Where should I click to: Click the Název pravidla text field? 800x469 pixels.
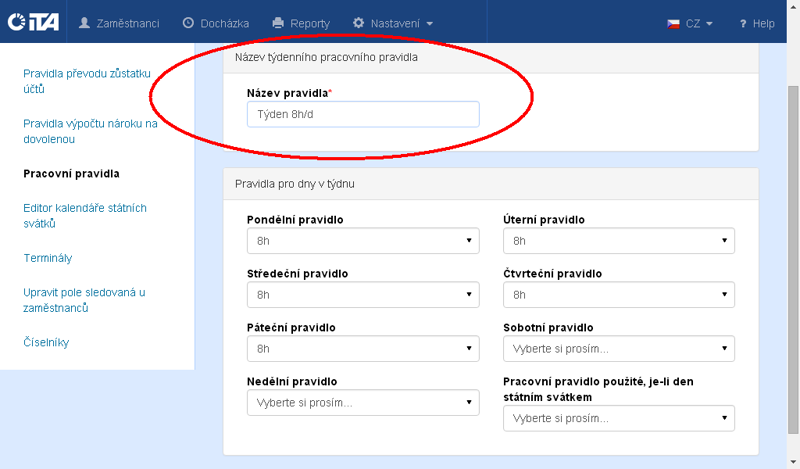pyautogui.click(x=362, y=114)
